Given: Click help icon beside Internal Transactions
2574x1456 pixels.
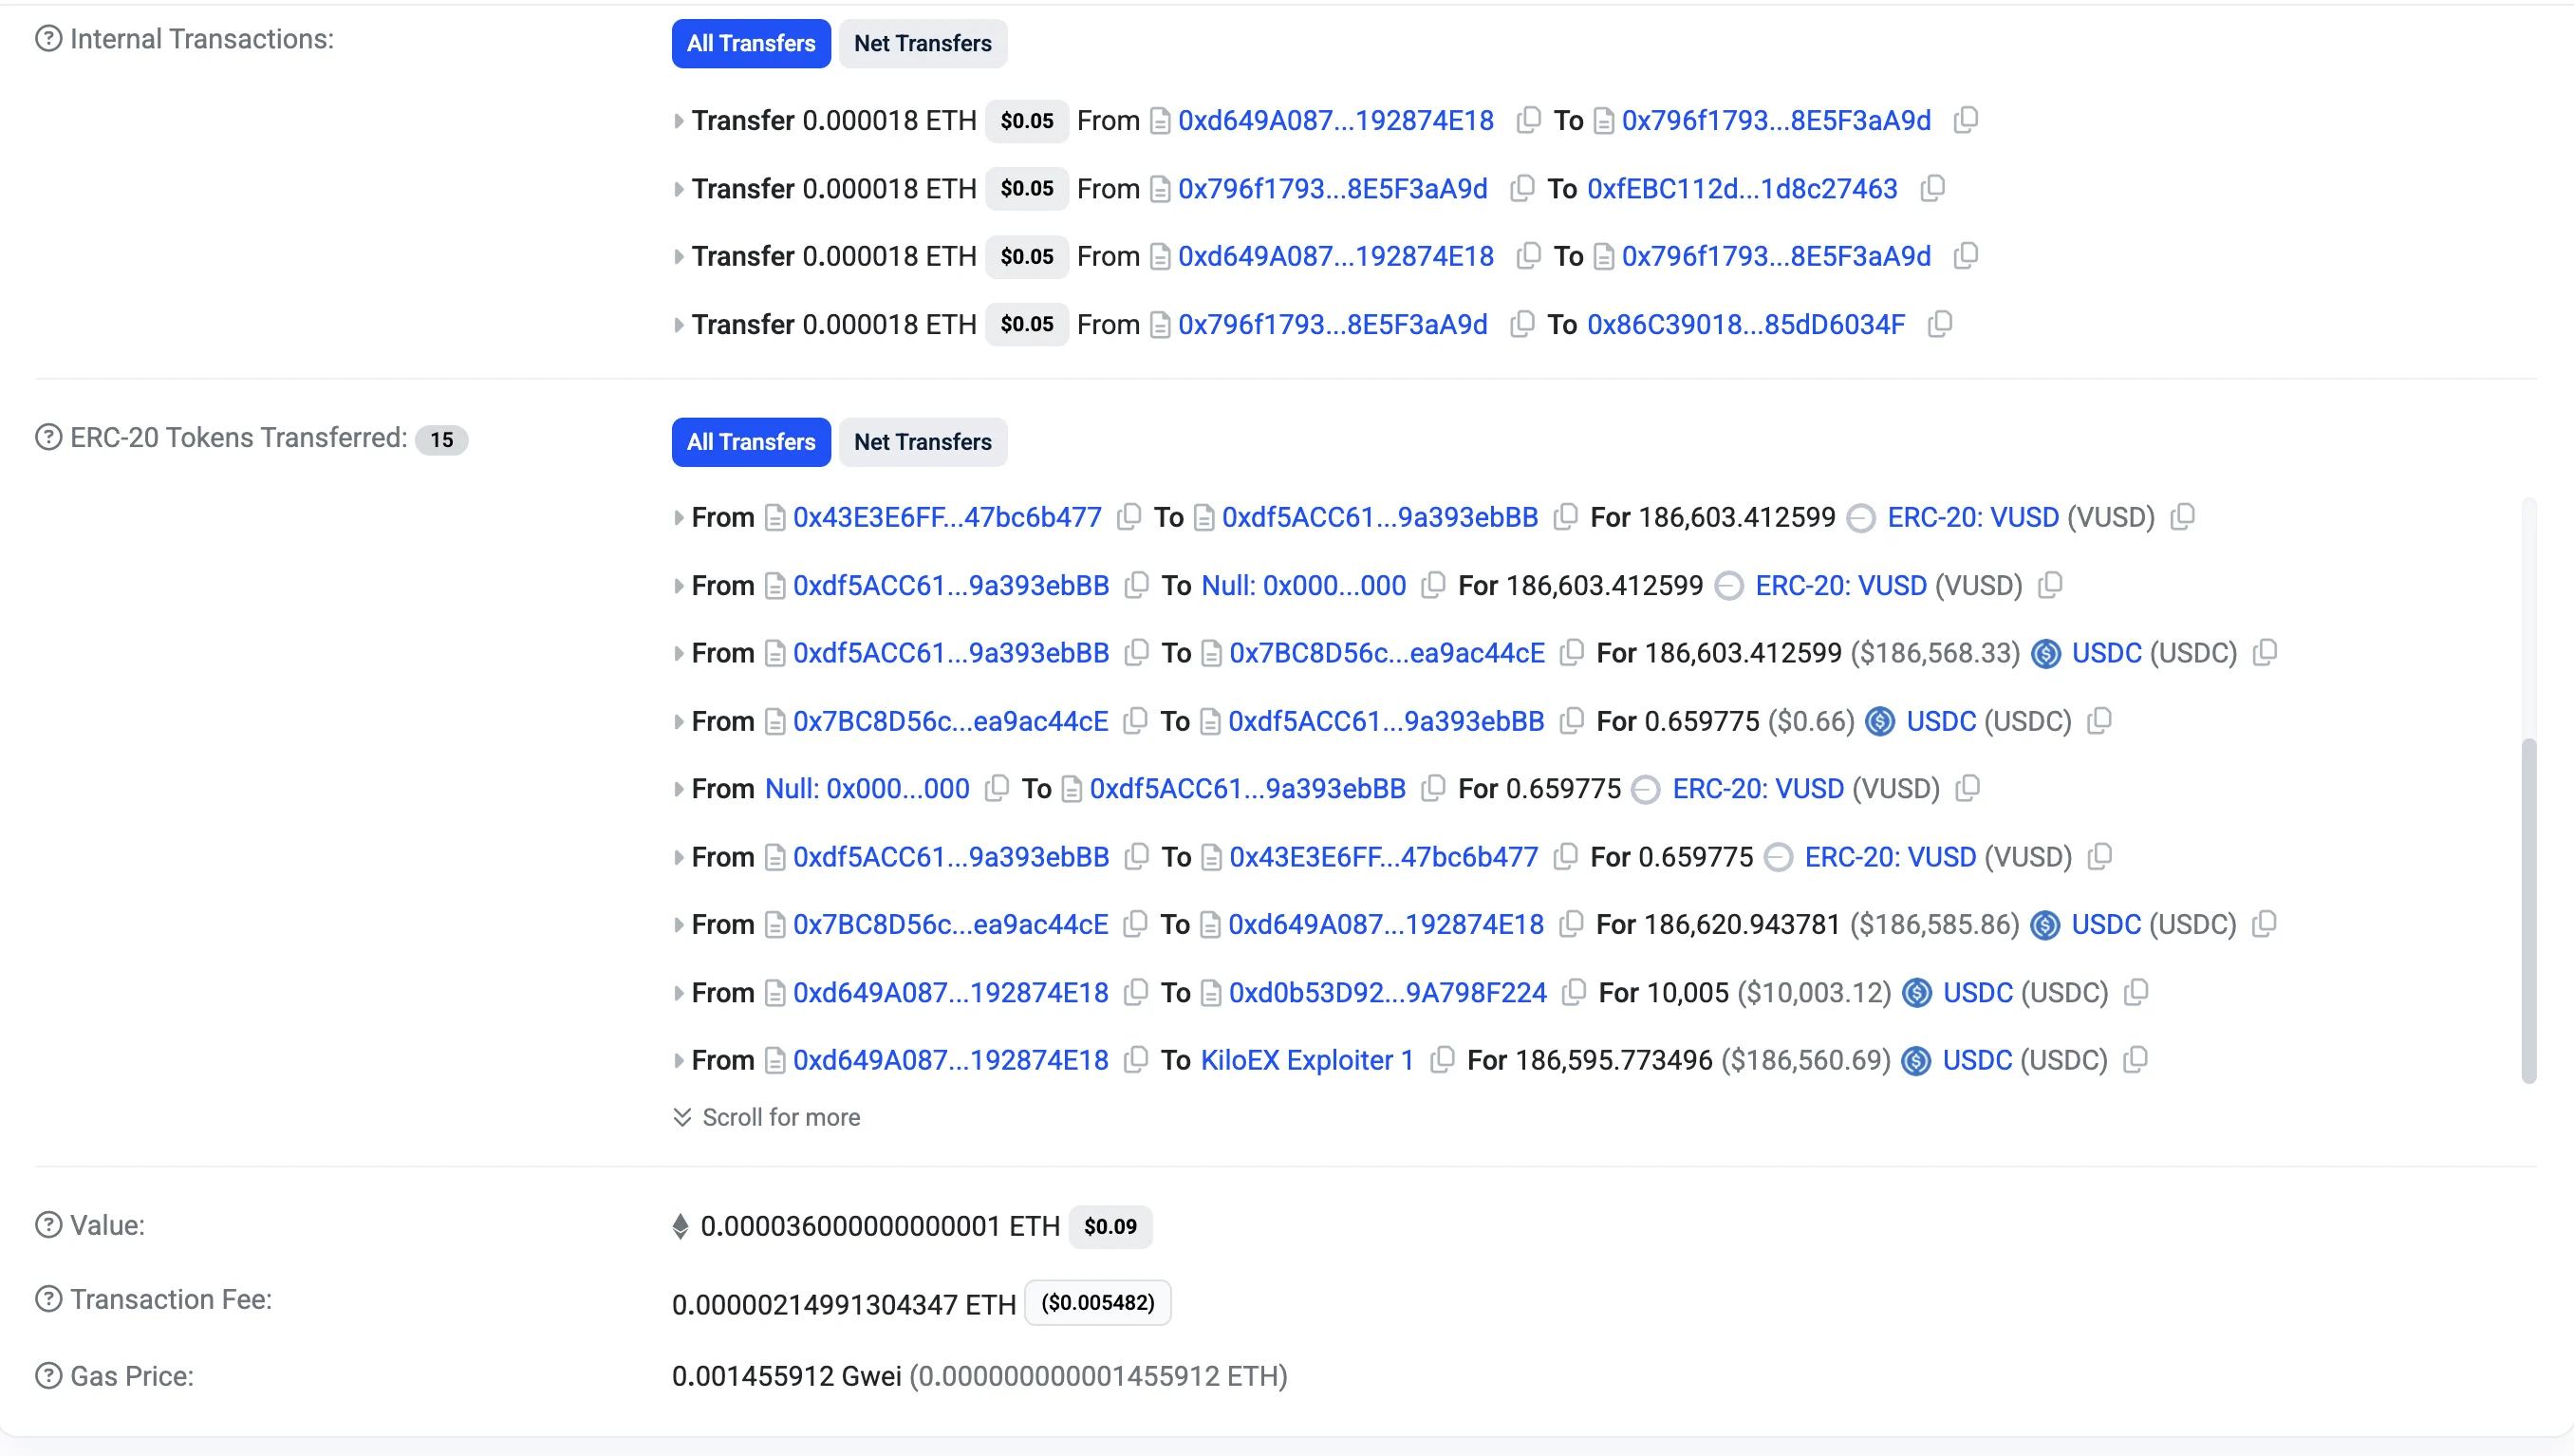Looking at the screenshot, I should click(x=48, y=39).
